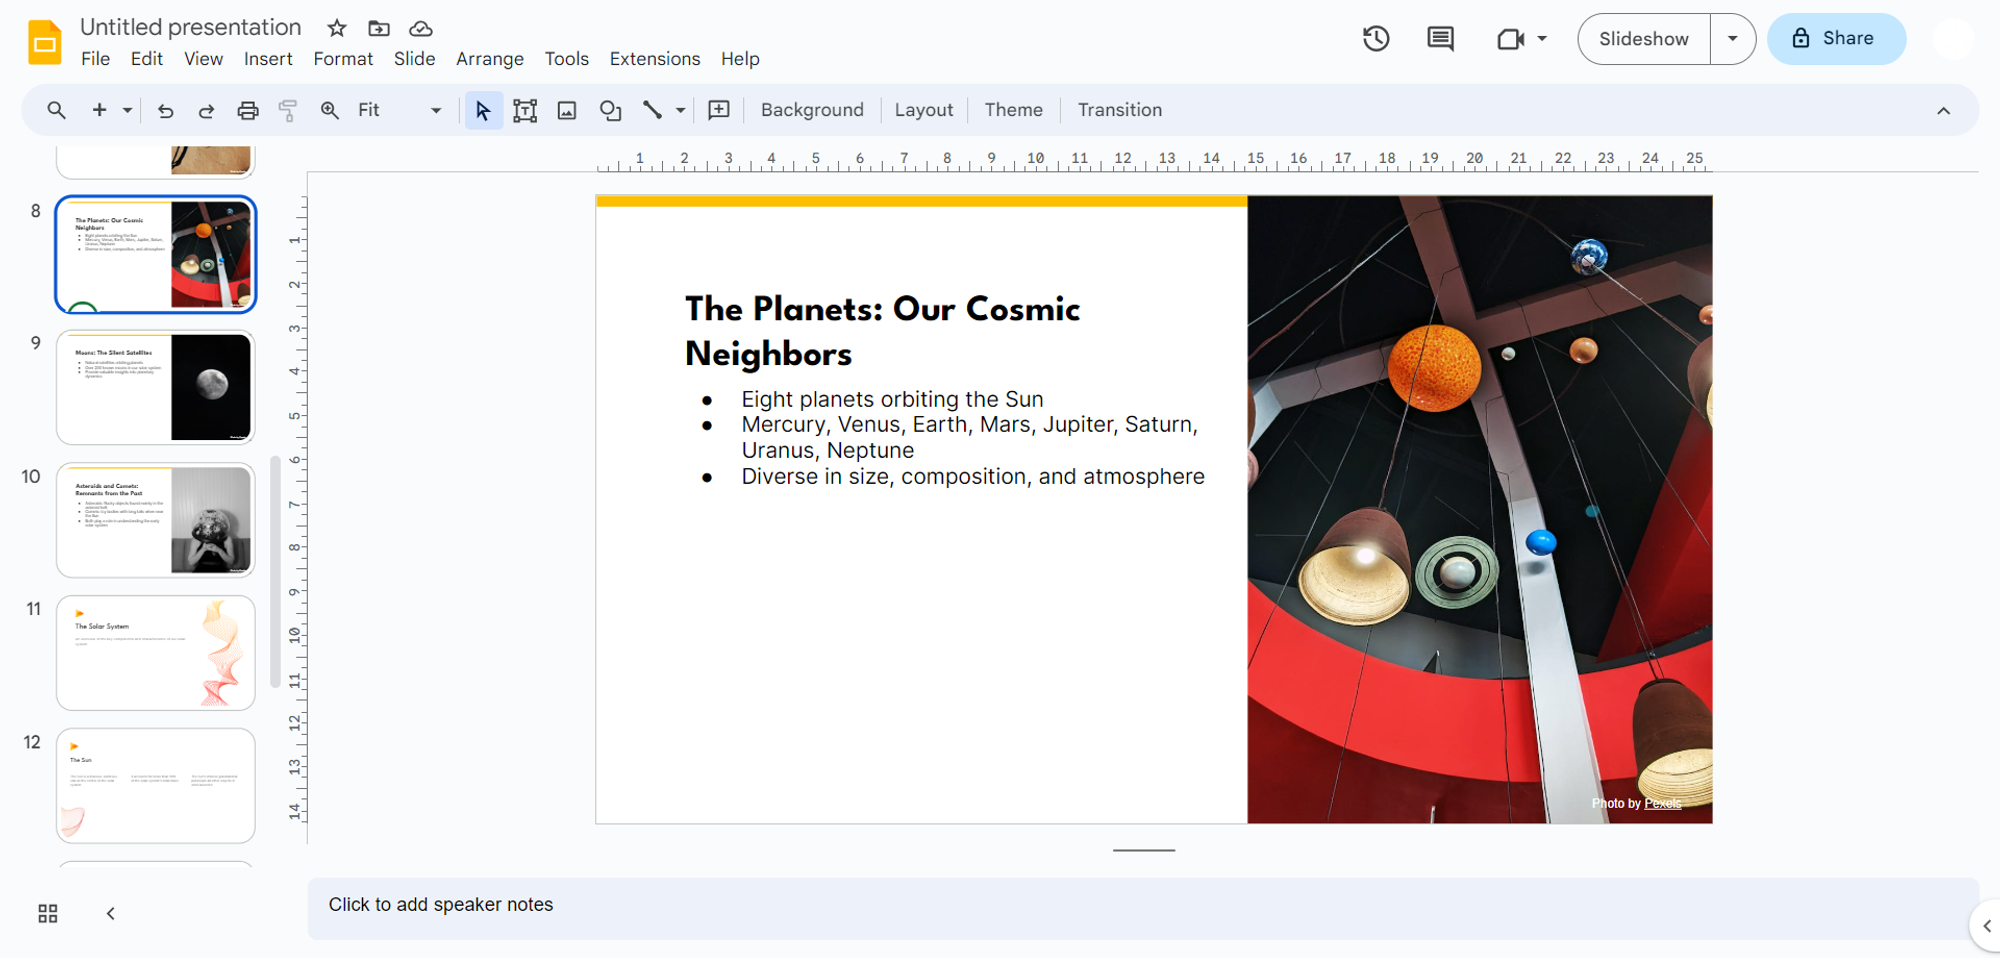Redo the last action
This screenshot has width=2000, height=958.
pyautogui.click(x=206, y=110)
